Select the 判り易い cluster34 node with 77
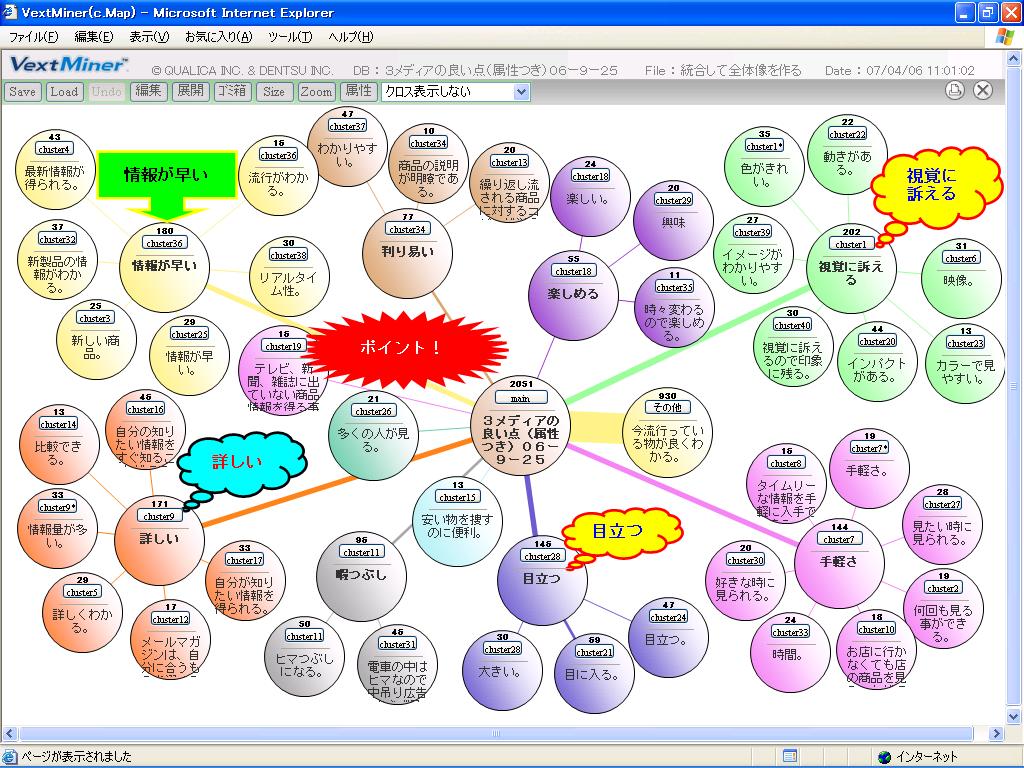1024x768 pixels. (x=408, y=254)
